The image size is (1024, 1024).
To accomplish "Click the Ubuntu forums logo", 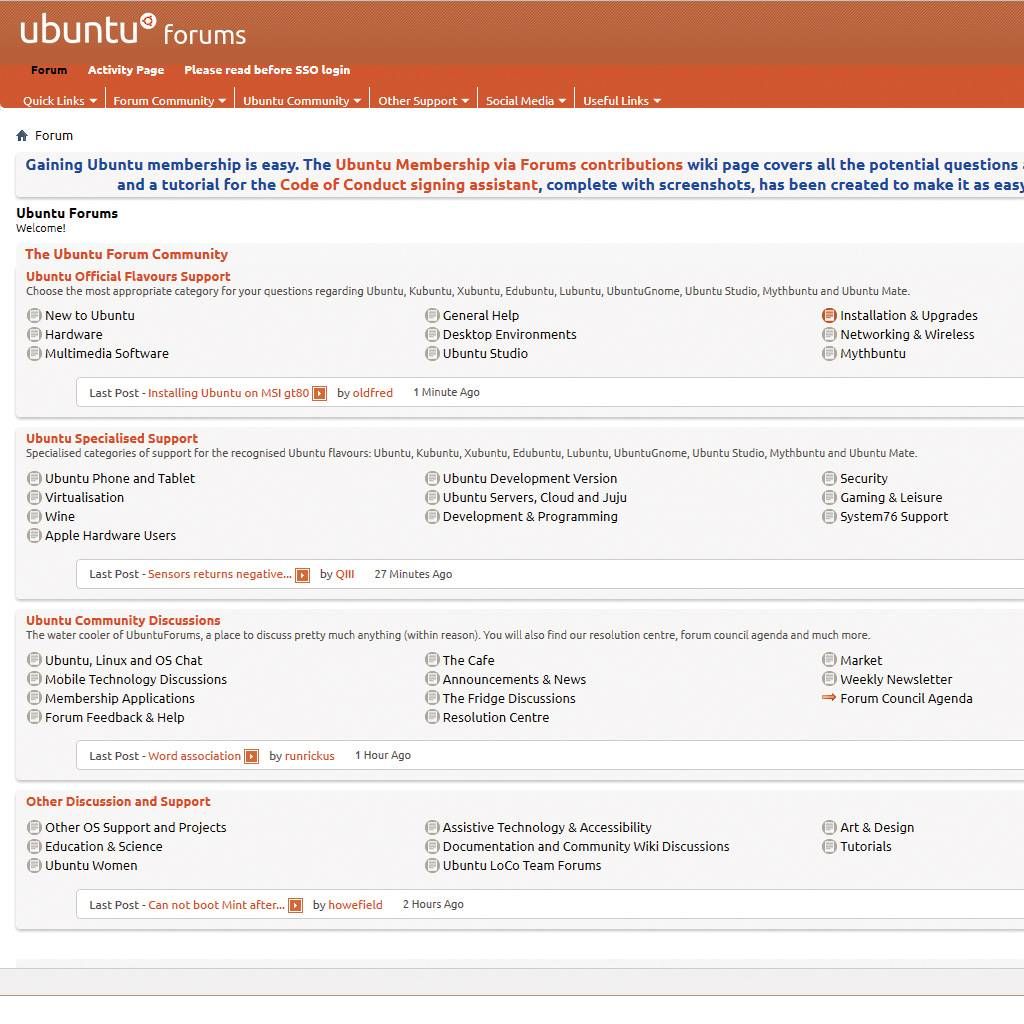I will click(x=133, y=31).
